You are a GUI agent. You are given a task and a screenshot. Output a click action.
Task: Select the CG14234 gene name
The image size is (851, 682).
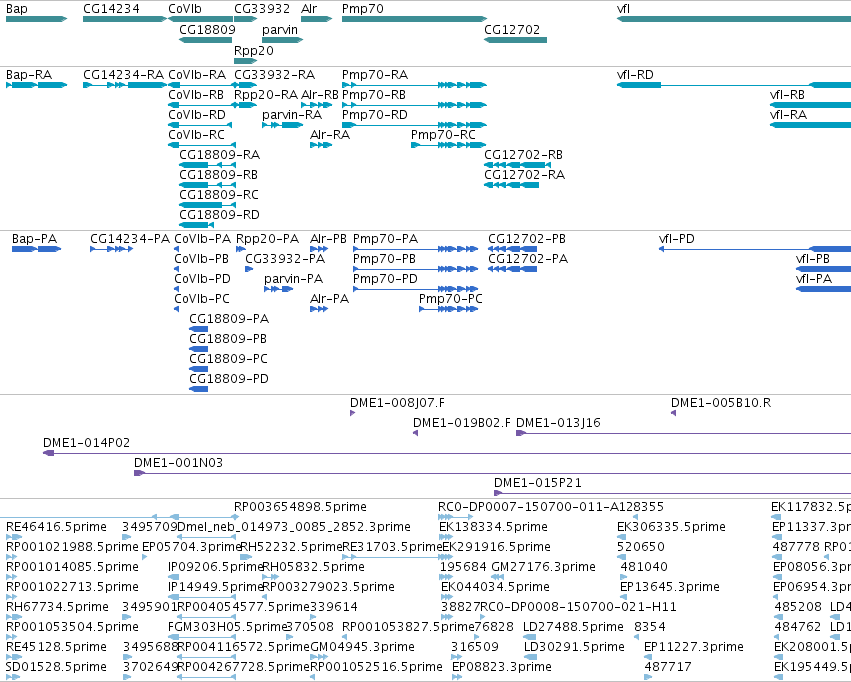coord(111,9)
